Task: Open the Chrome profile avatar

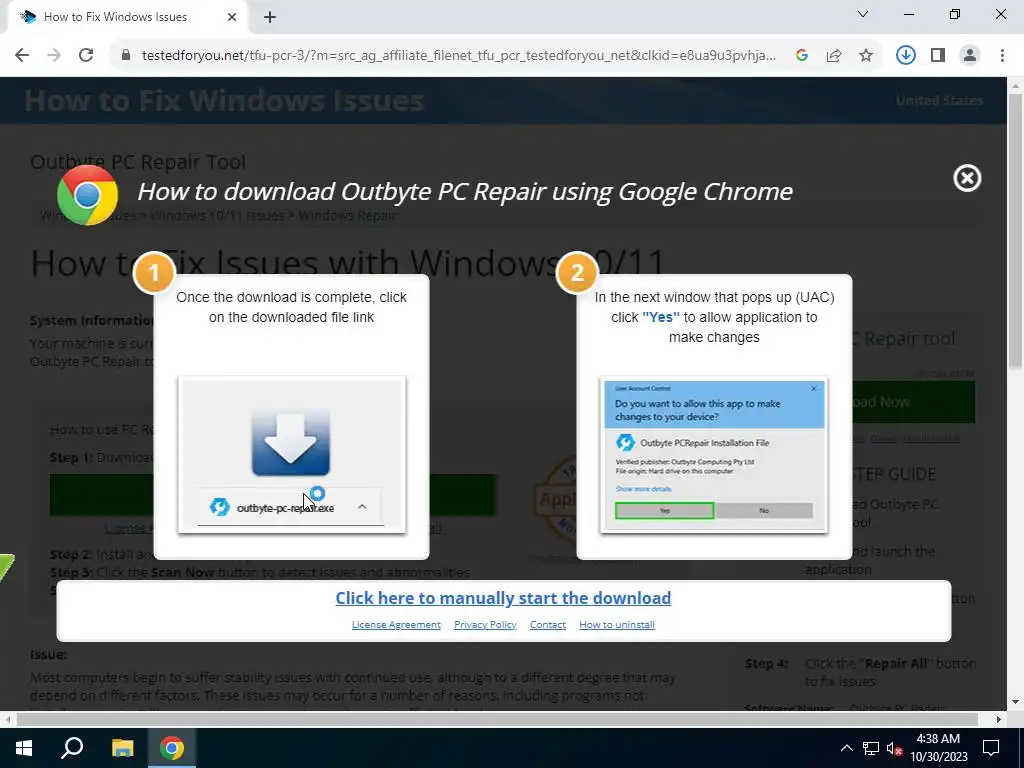Action: (970, 56)
